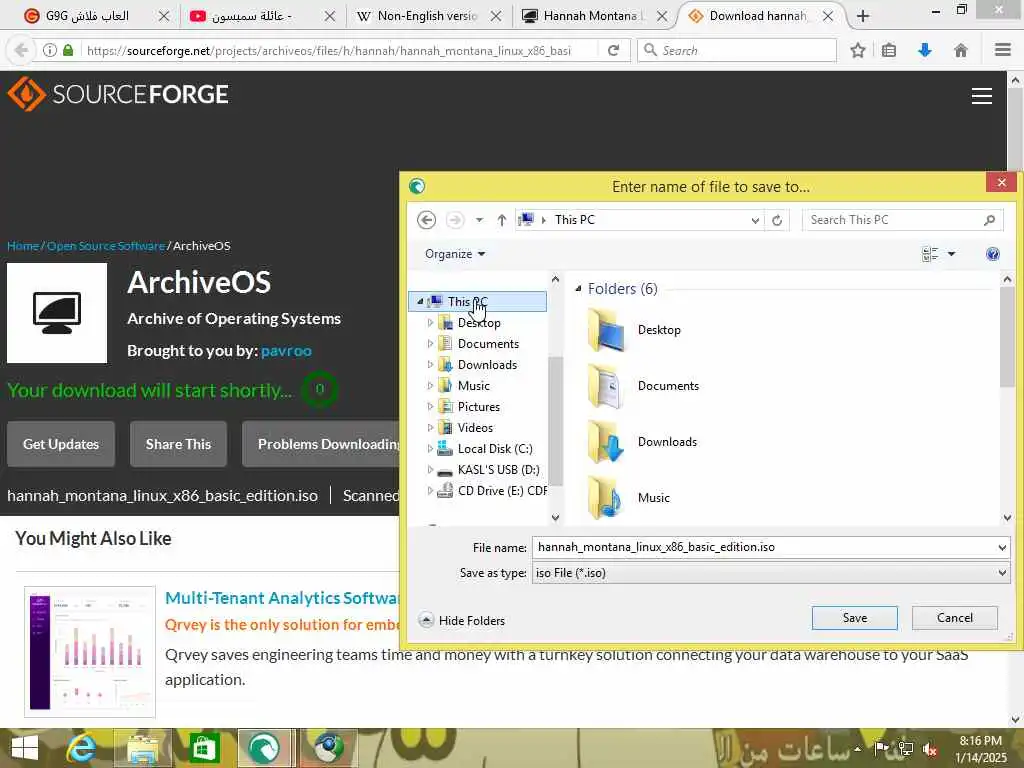
Task: Open Open Source Software breadcrumb link
Action: 106,246
